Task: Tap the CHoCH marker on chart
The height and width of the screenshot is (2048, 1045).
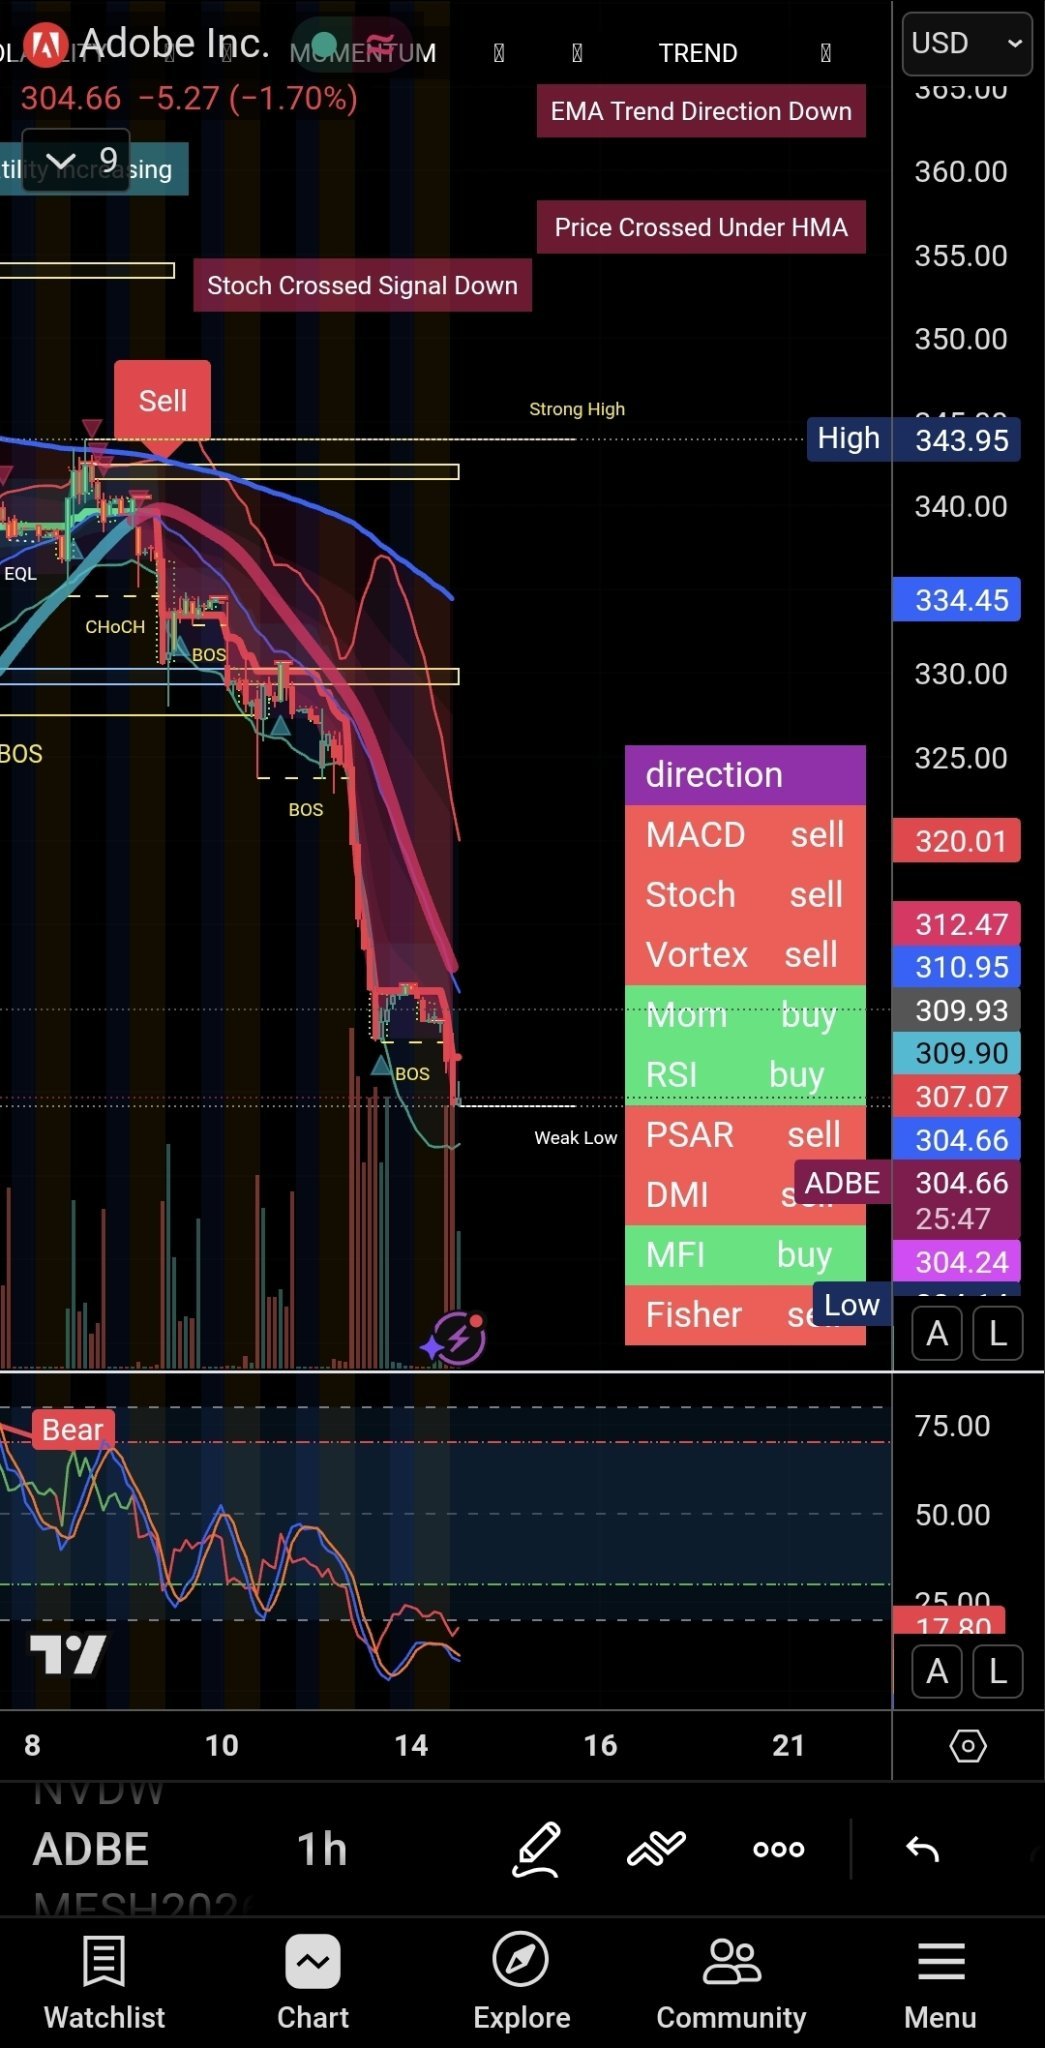Action: (115, 627)
